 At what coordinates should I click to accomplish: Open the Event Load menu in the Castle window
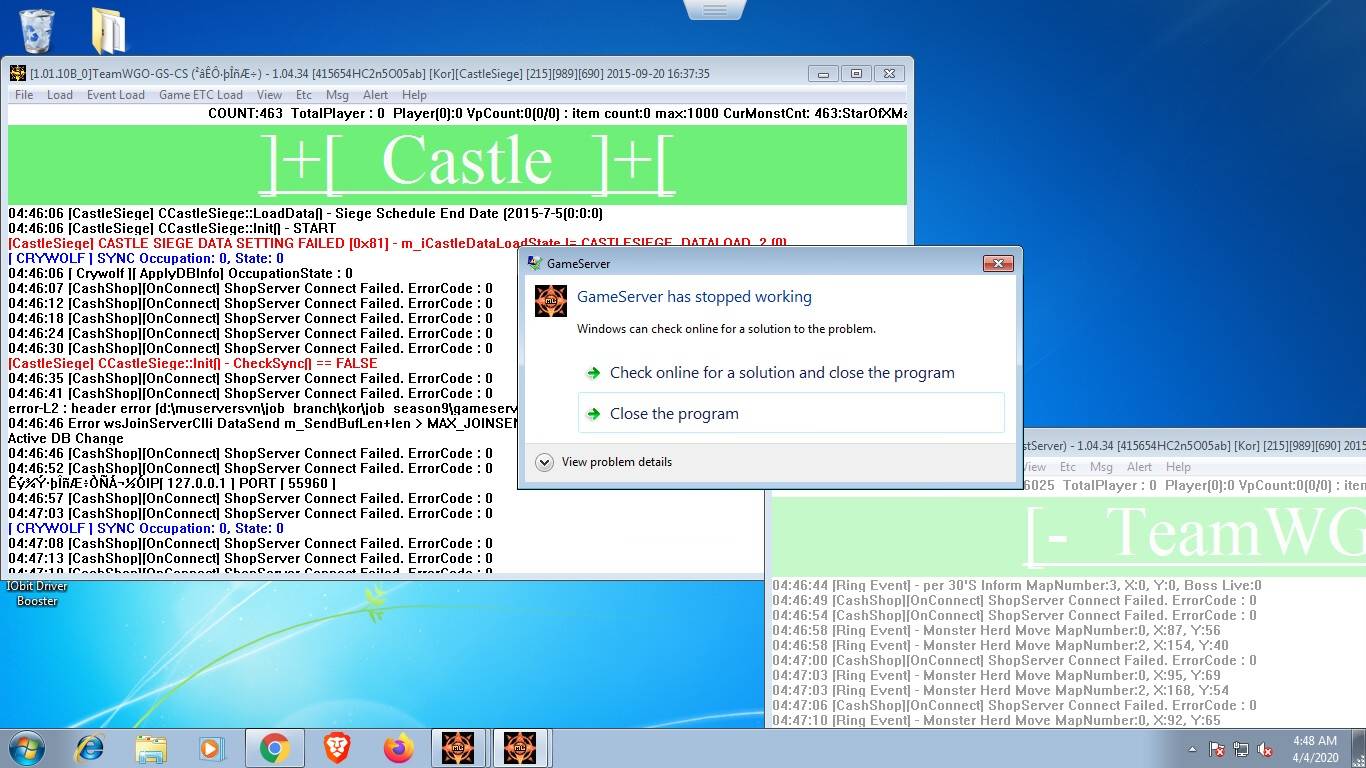(x=116, y=95)
